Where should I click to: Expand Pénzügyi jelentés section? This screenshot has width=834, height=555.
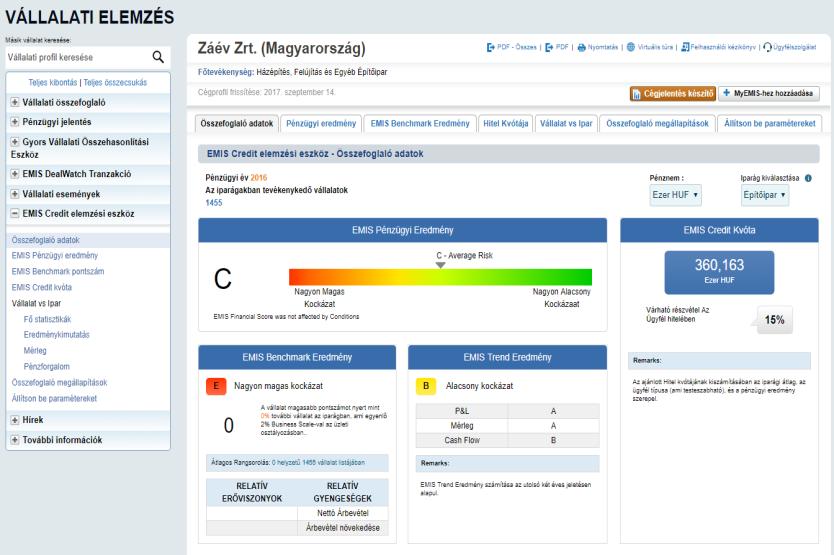coord(15,122)
